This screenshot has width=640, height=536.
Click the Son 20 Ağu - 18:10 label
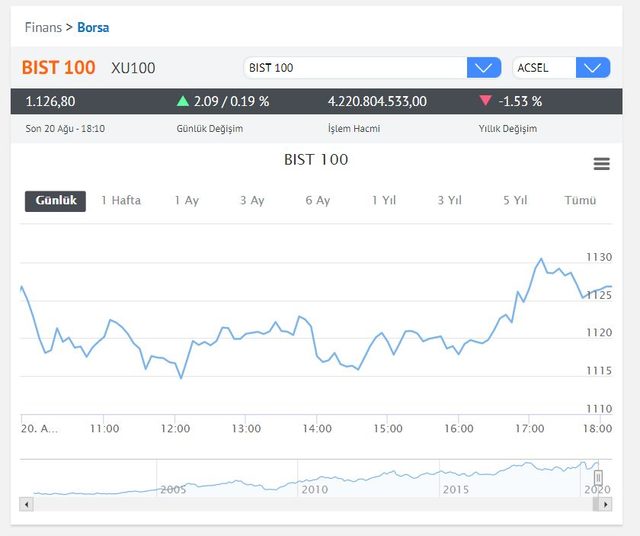(65, 129)
